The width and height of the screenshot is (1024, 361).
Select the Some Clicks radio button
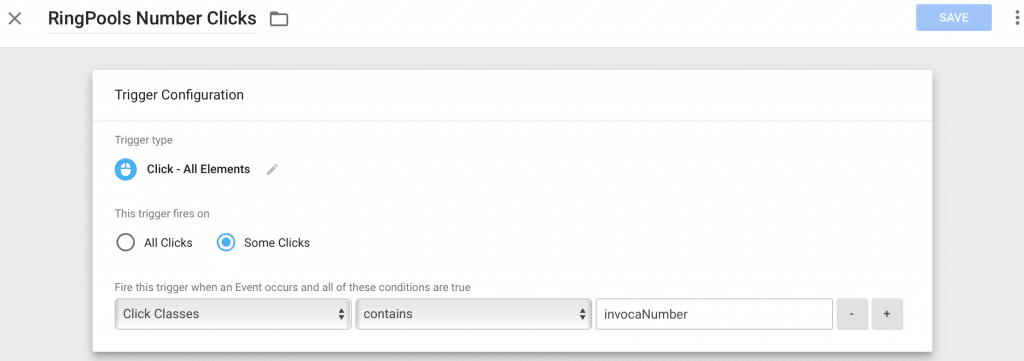(226, 243)
